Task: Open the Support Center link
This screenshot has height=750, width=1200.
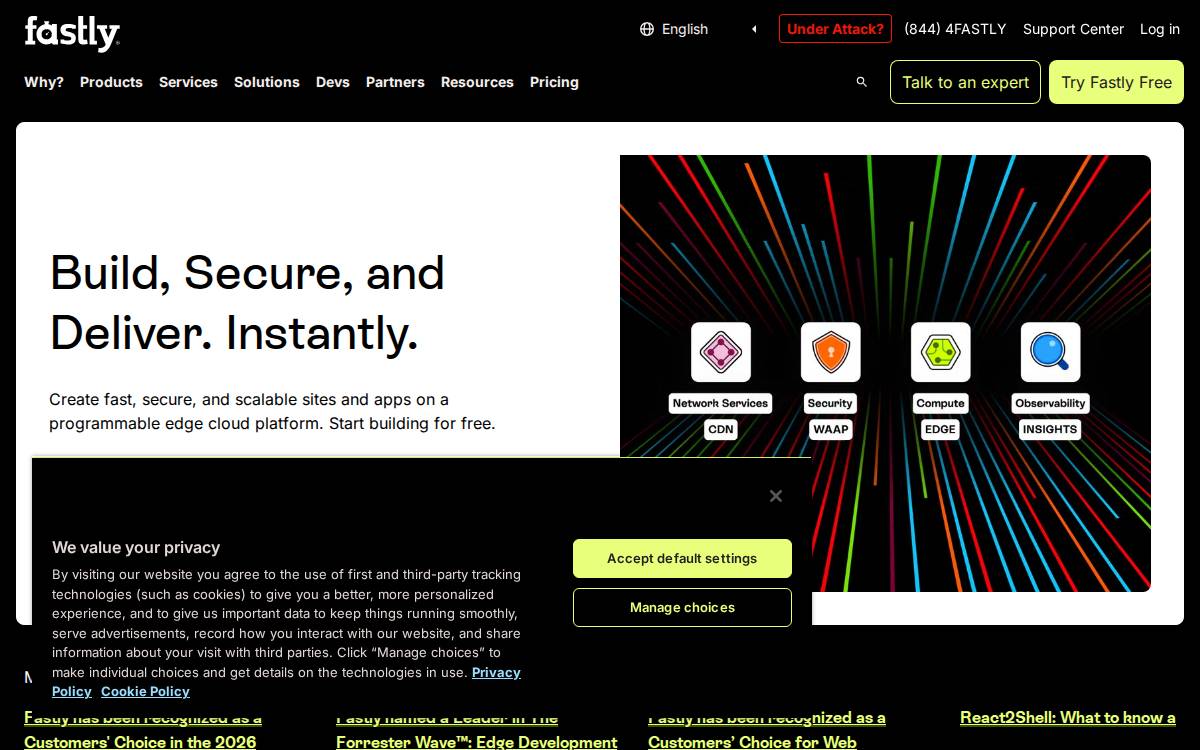Action: pos(1073,29)
